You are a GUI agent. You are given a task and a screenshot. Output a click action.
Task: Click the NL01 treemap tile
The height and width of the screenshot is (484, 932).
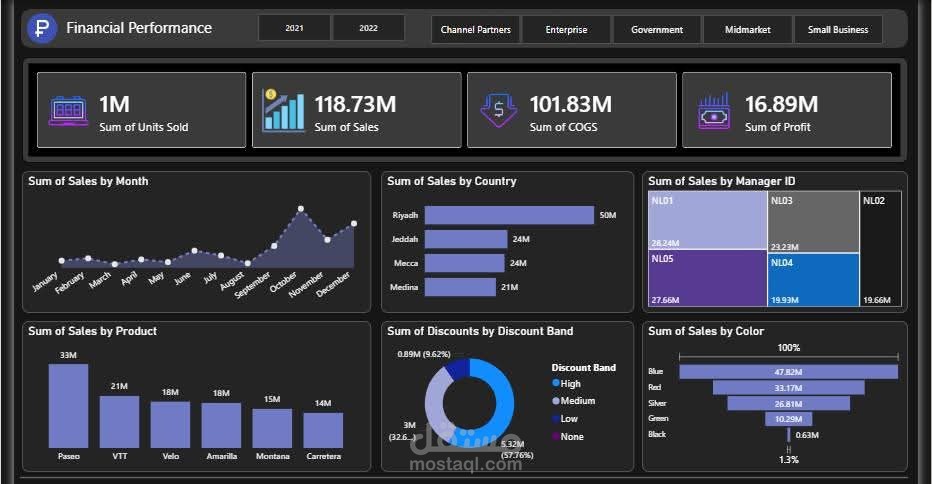707,220
